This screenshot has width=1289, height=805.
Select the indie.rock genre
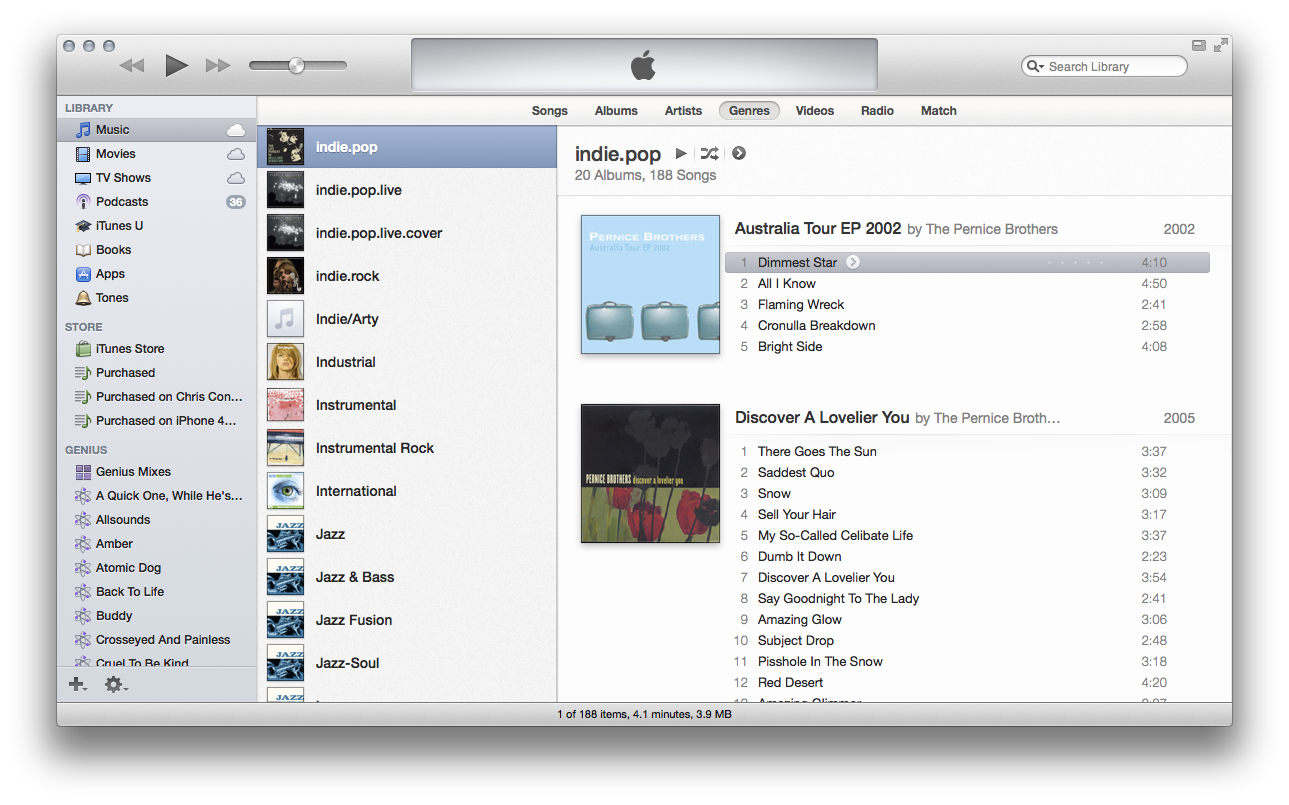[x=407, y=276]
